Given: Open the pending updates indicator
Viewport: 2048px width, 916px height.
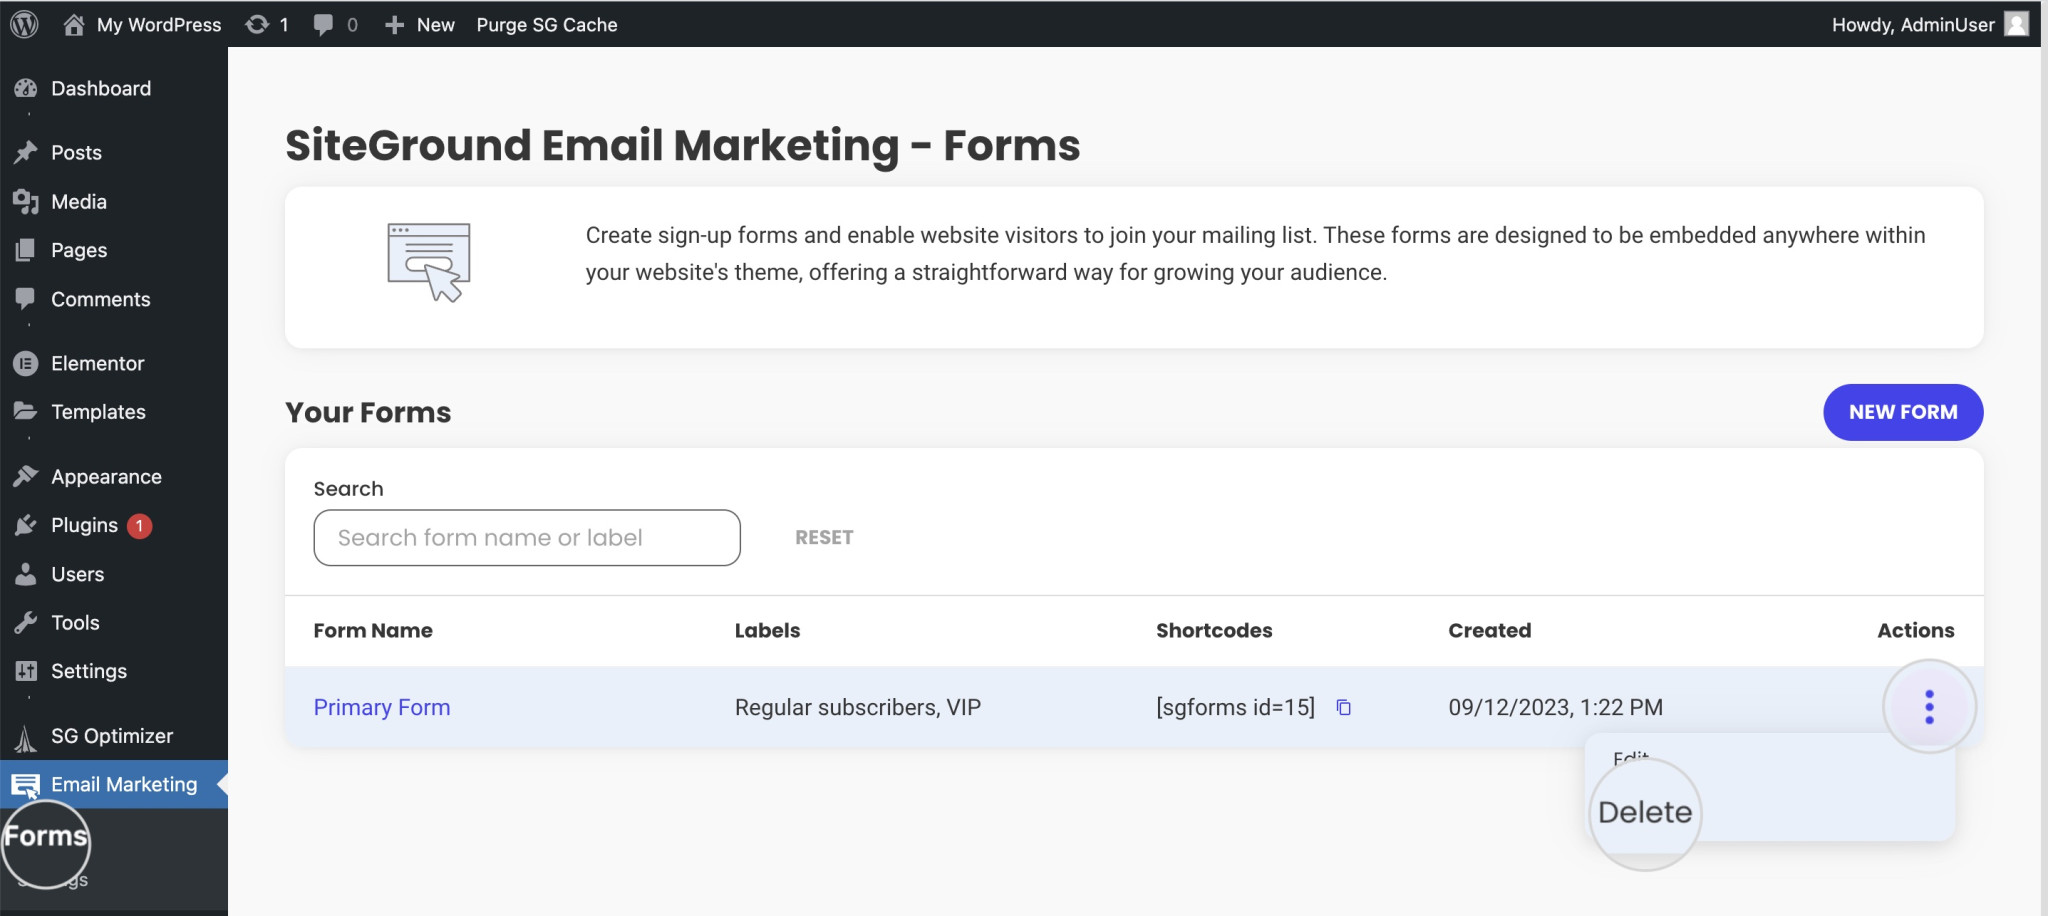Looking at the screenshot, I should point(267,24).
